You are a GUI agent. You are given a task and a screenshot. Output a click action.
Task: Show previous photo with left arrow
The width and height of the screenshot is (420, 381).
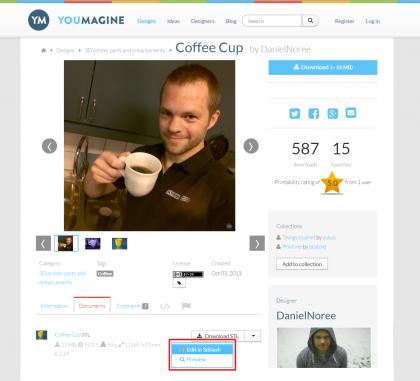49,146
